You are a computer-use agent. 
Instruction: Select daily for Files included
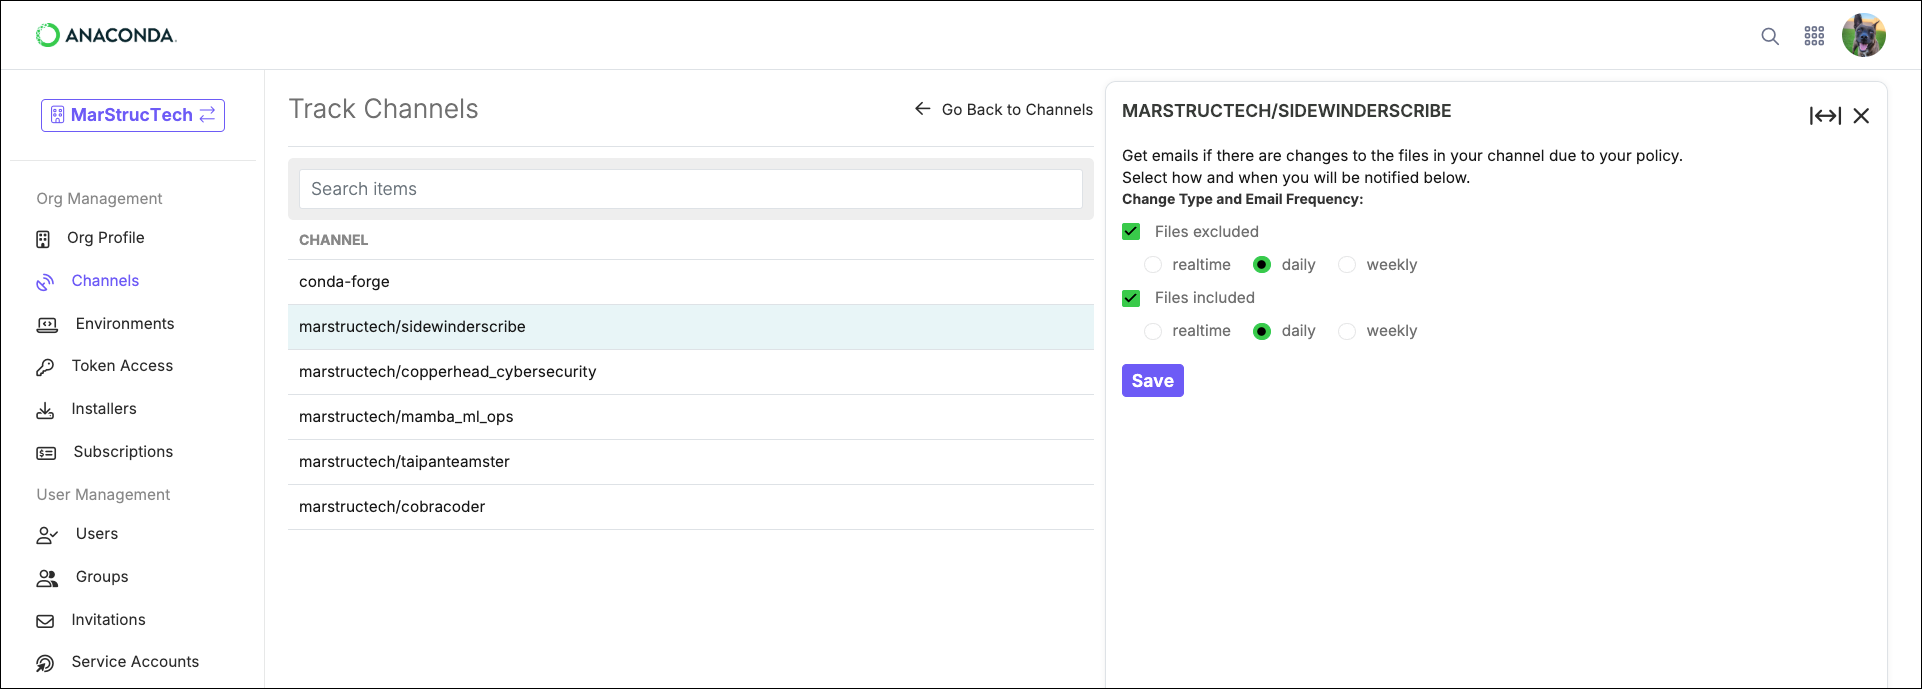[1262, 331]
